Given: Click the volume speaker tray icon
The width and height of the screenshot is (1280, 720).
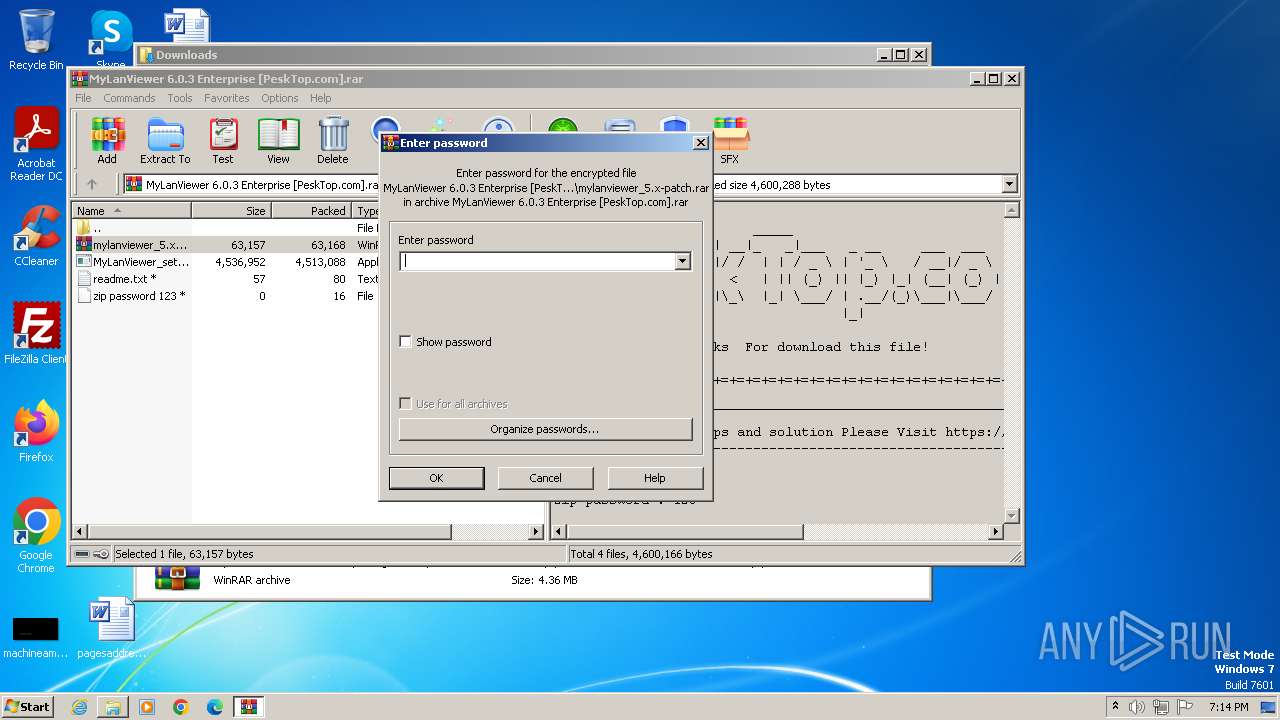Looking at the screenshot, I should [1137, 707].
